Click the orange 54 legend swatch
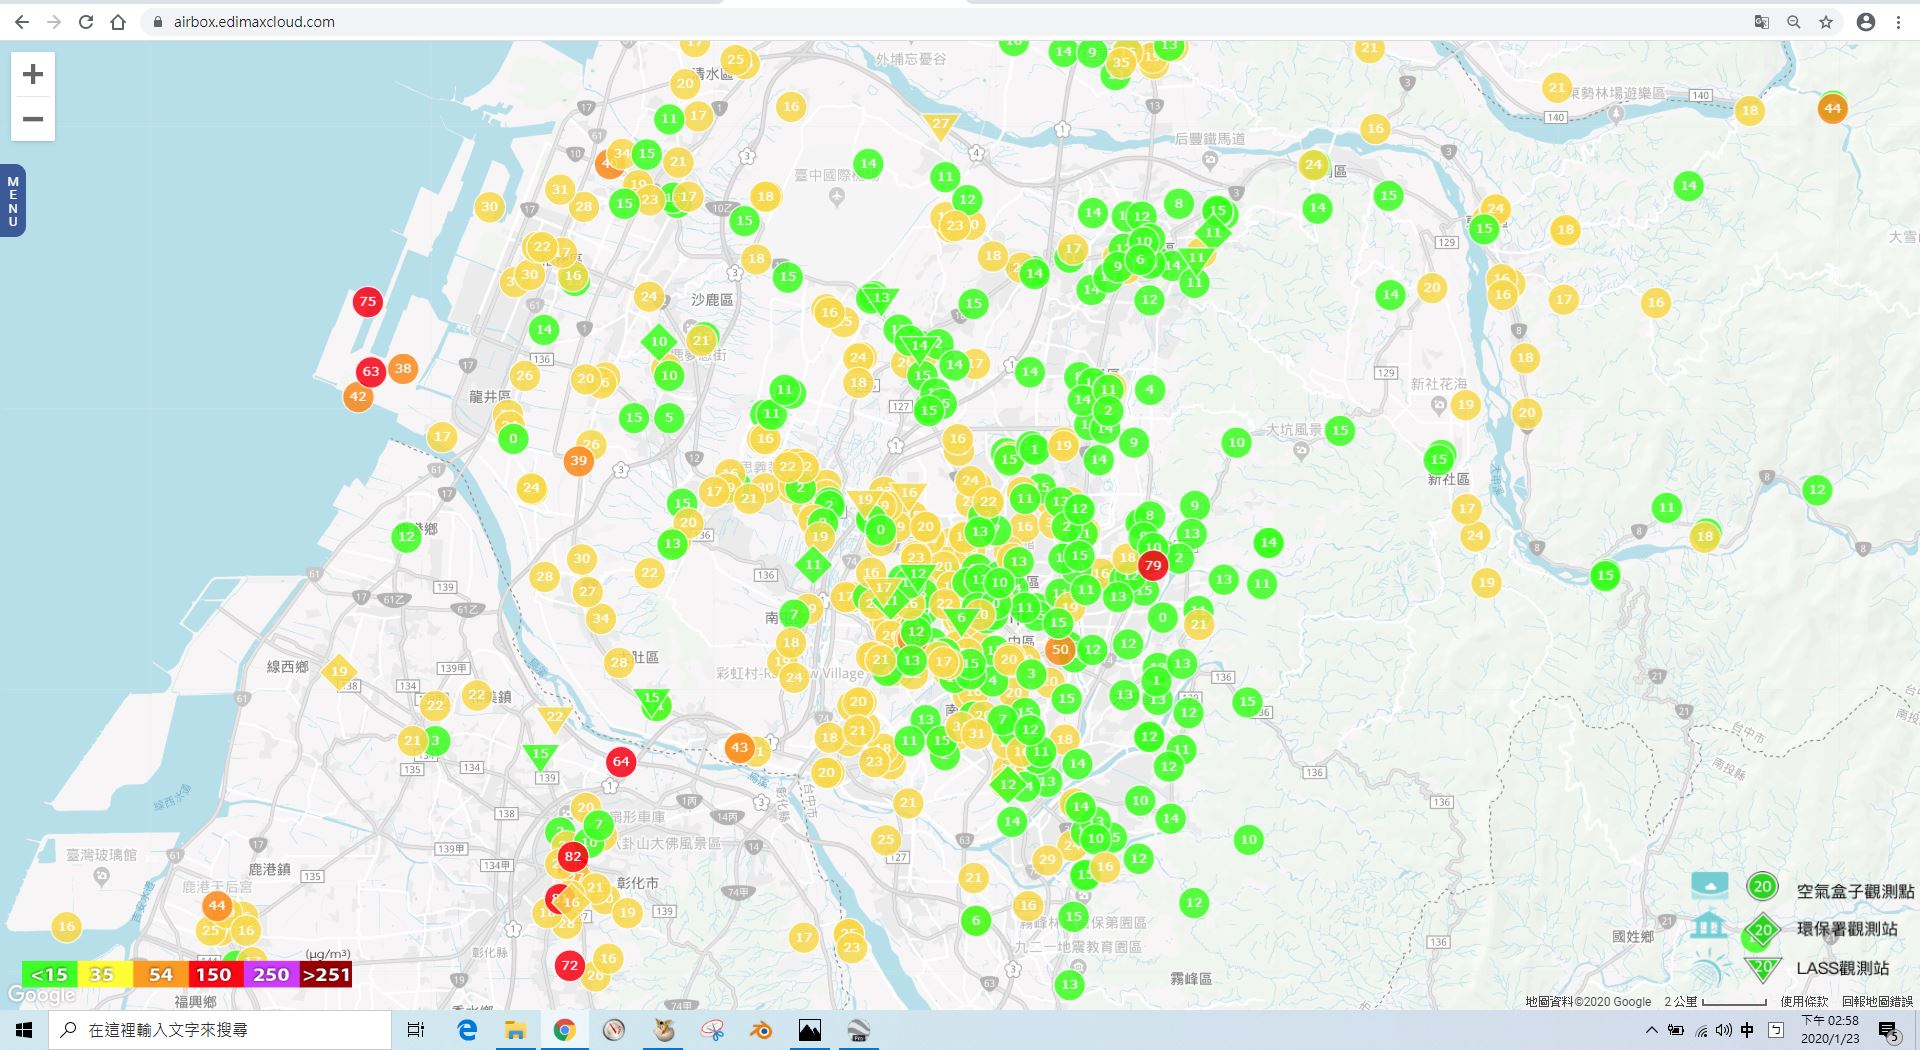The height and width of the screenshot is (1050, 1920). click(160, 974)
